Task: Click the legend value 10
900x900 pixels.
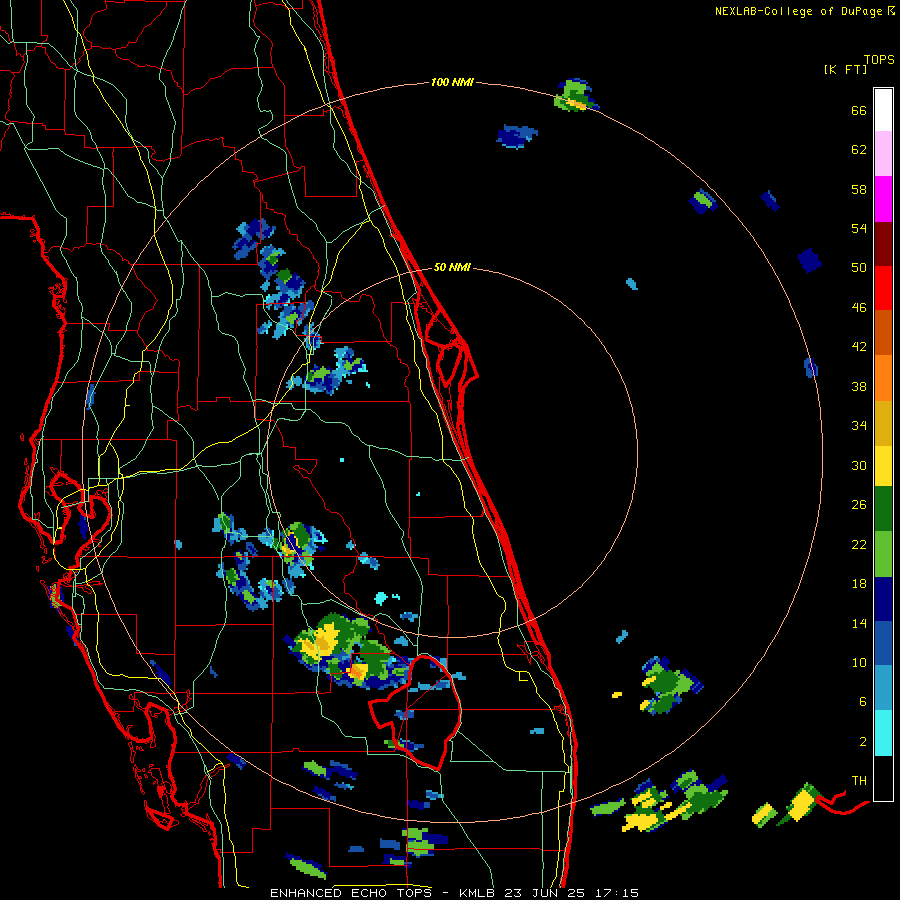Action: [859, 662]
